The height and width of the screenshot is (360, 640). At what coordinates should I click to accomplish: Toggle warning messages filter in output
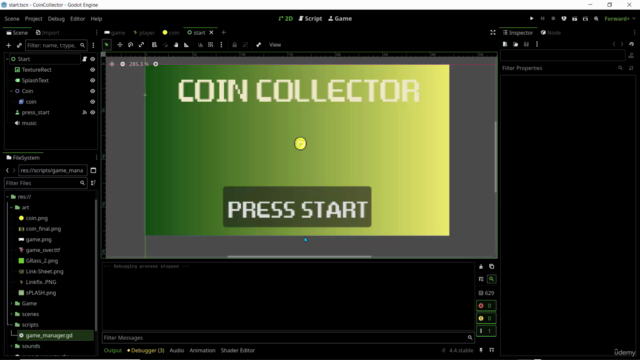point(486,318)
